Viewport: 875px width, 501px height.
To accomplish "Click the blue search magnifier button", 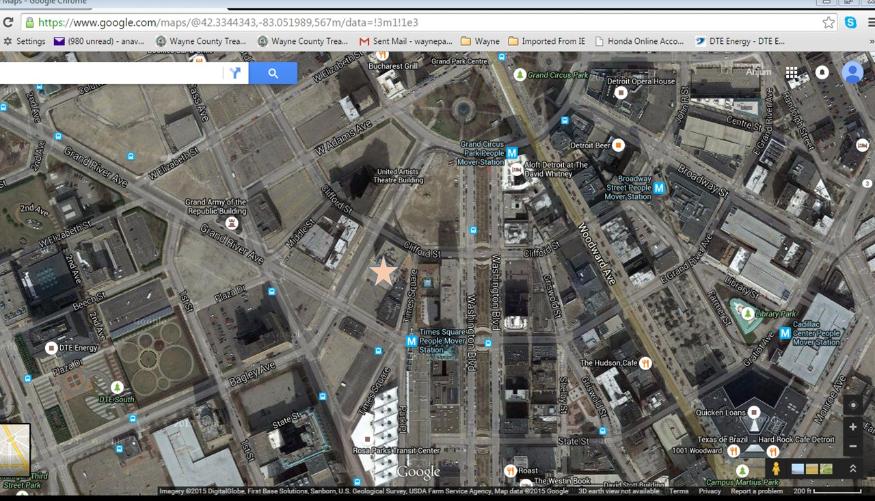I will click(x=273, y=73).
